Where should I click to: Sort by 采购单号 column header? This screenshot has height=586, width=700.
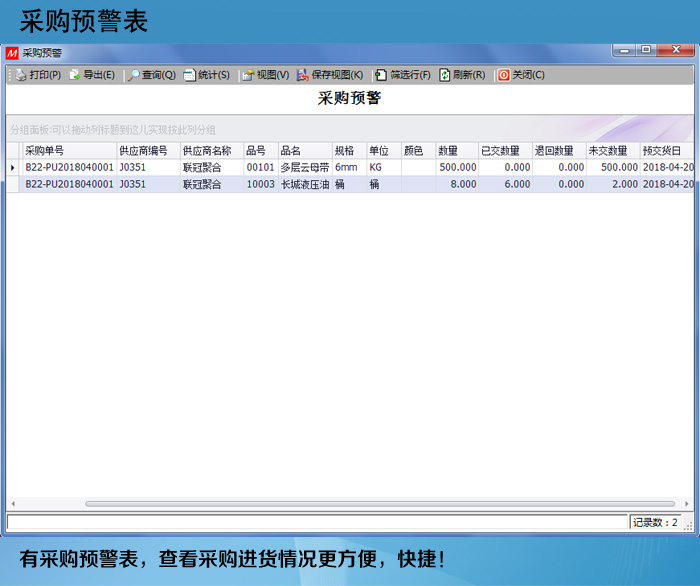(x=69, y=151)
